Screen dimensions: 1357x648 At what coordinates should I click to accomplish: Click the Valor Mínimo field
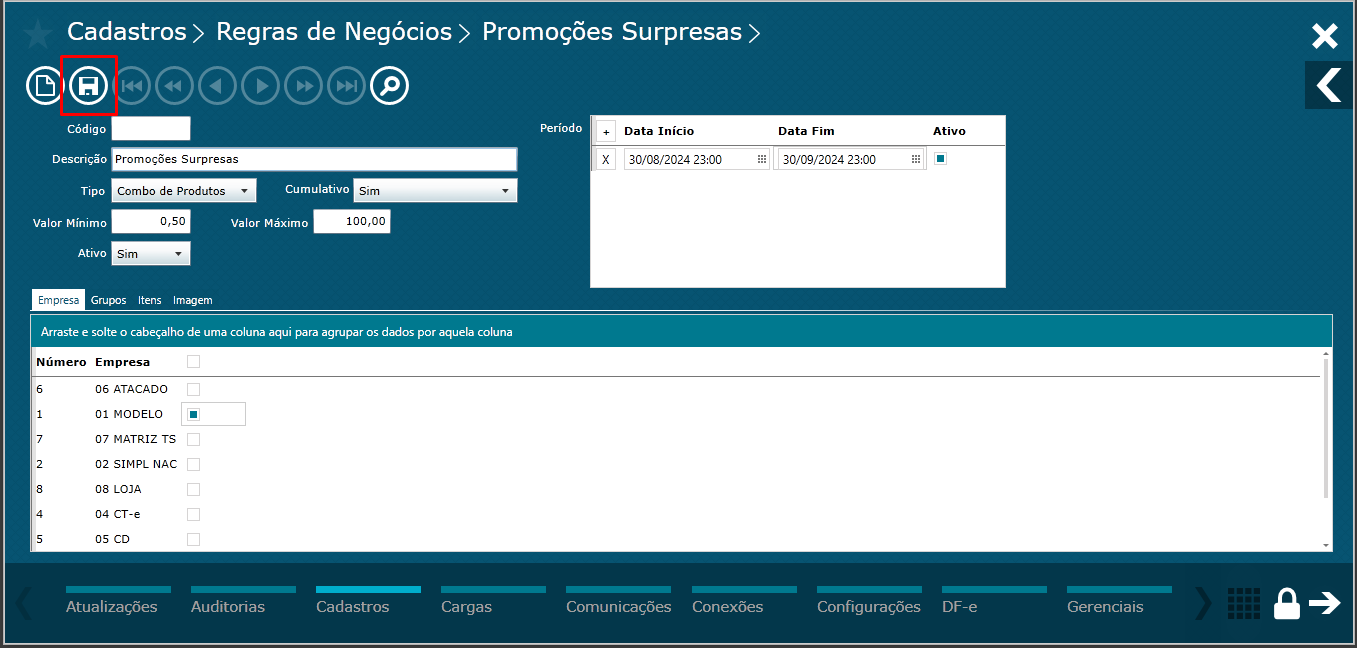[151, 222]
